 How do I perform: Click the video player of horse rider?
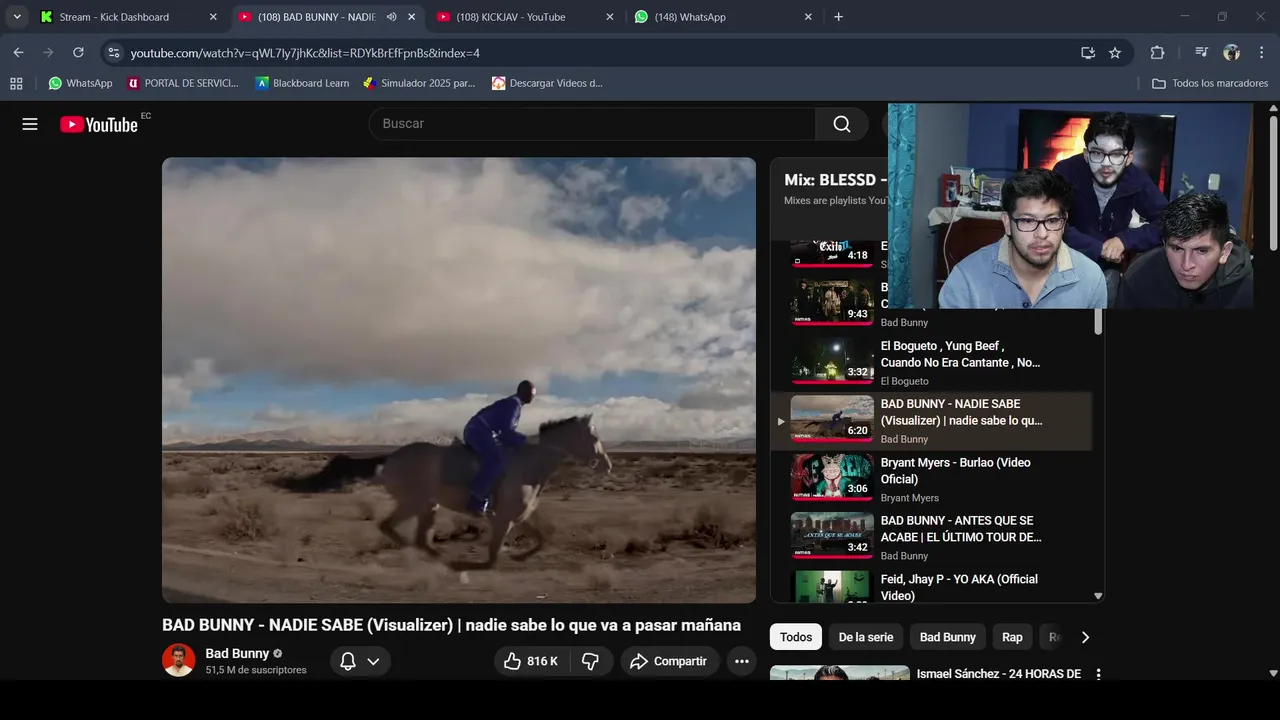point(459,380)
